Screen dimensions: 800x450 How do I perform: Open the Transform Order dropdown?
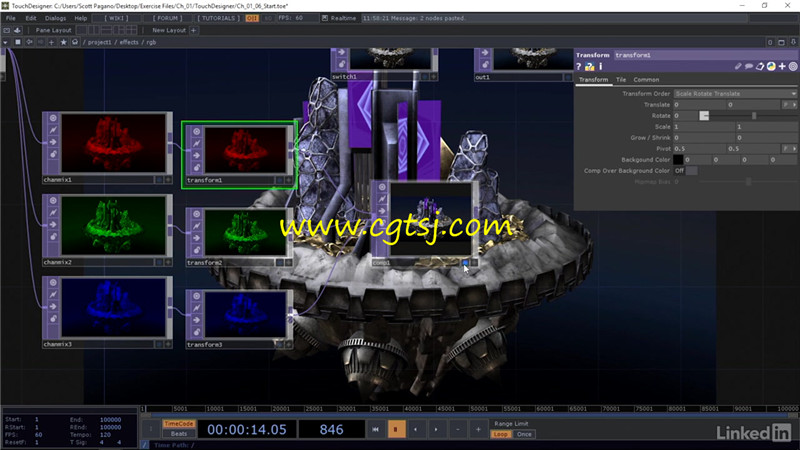[735, 94]
